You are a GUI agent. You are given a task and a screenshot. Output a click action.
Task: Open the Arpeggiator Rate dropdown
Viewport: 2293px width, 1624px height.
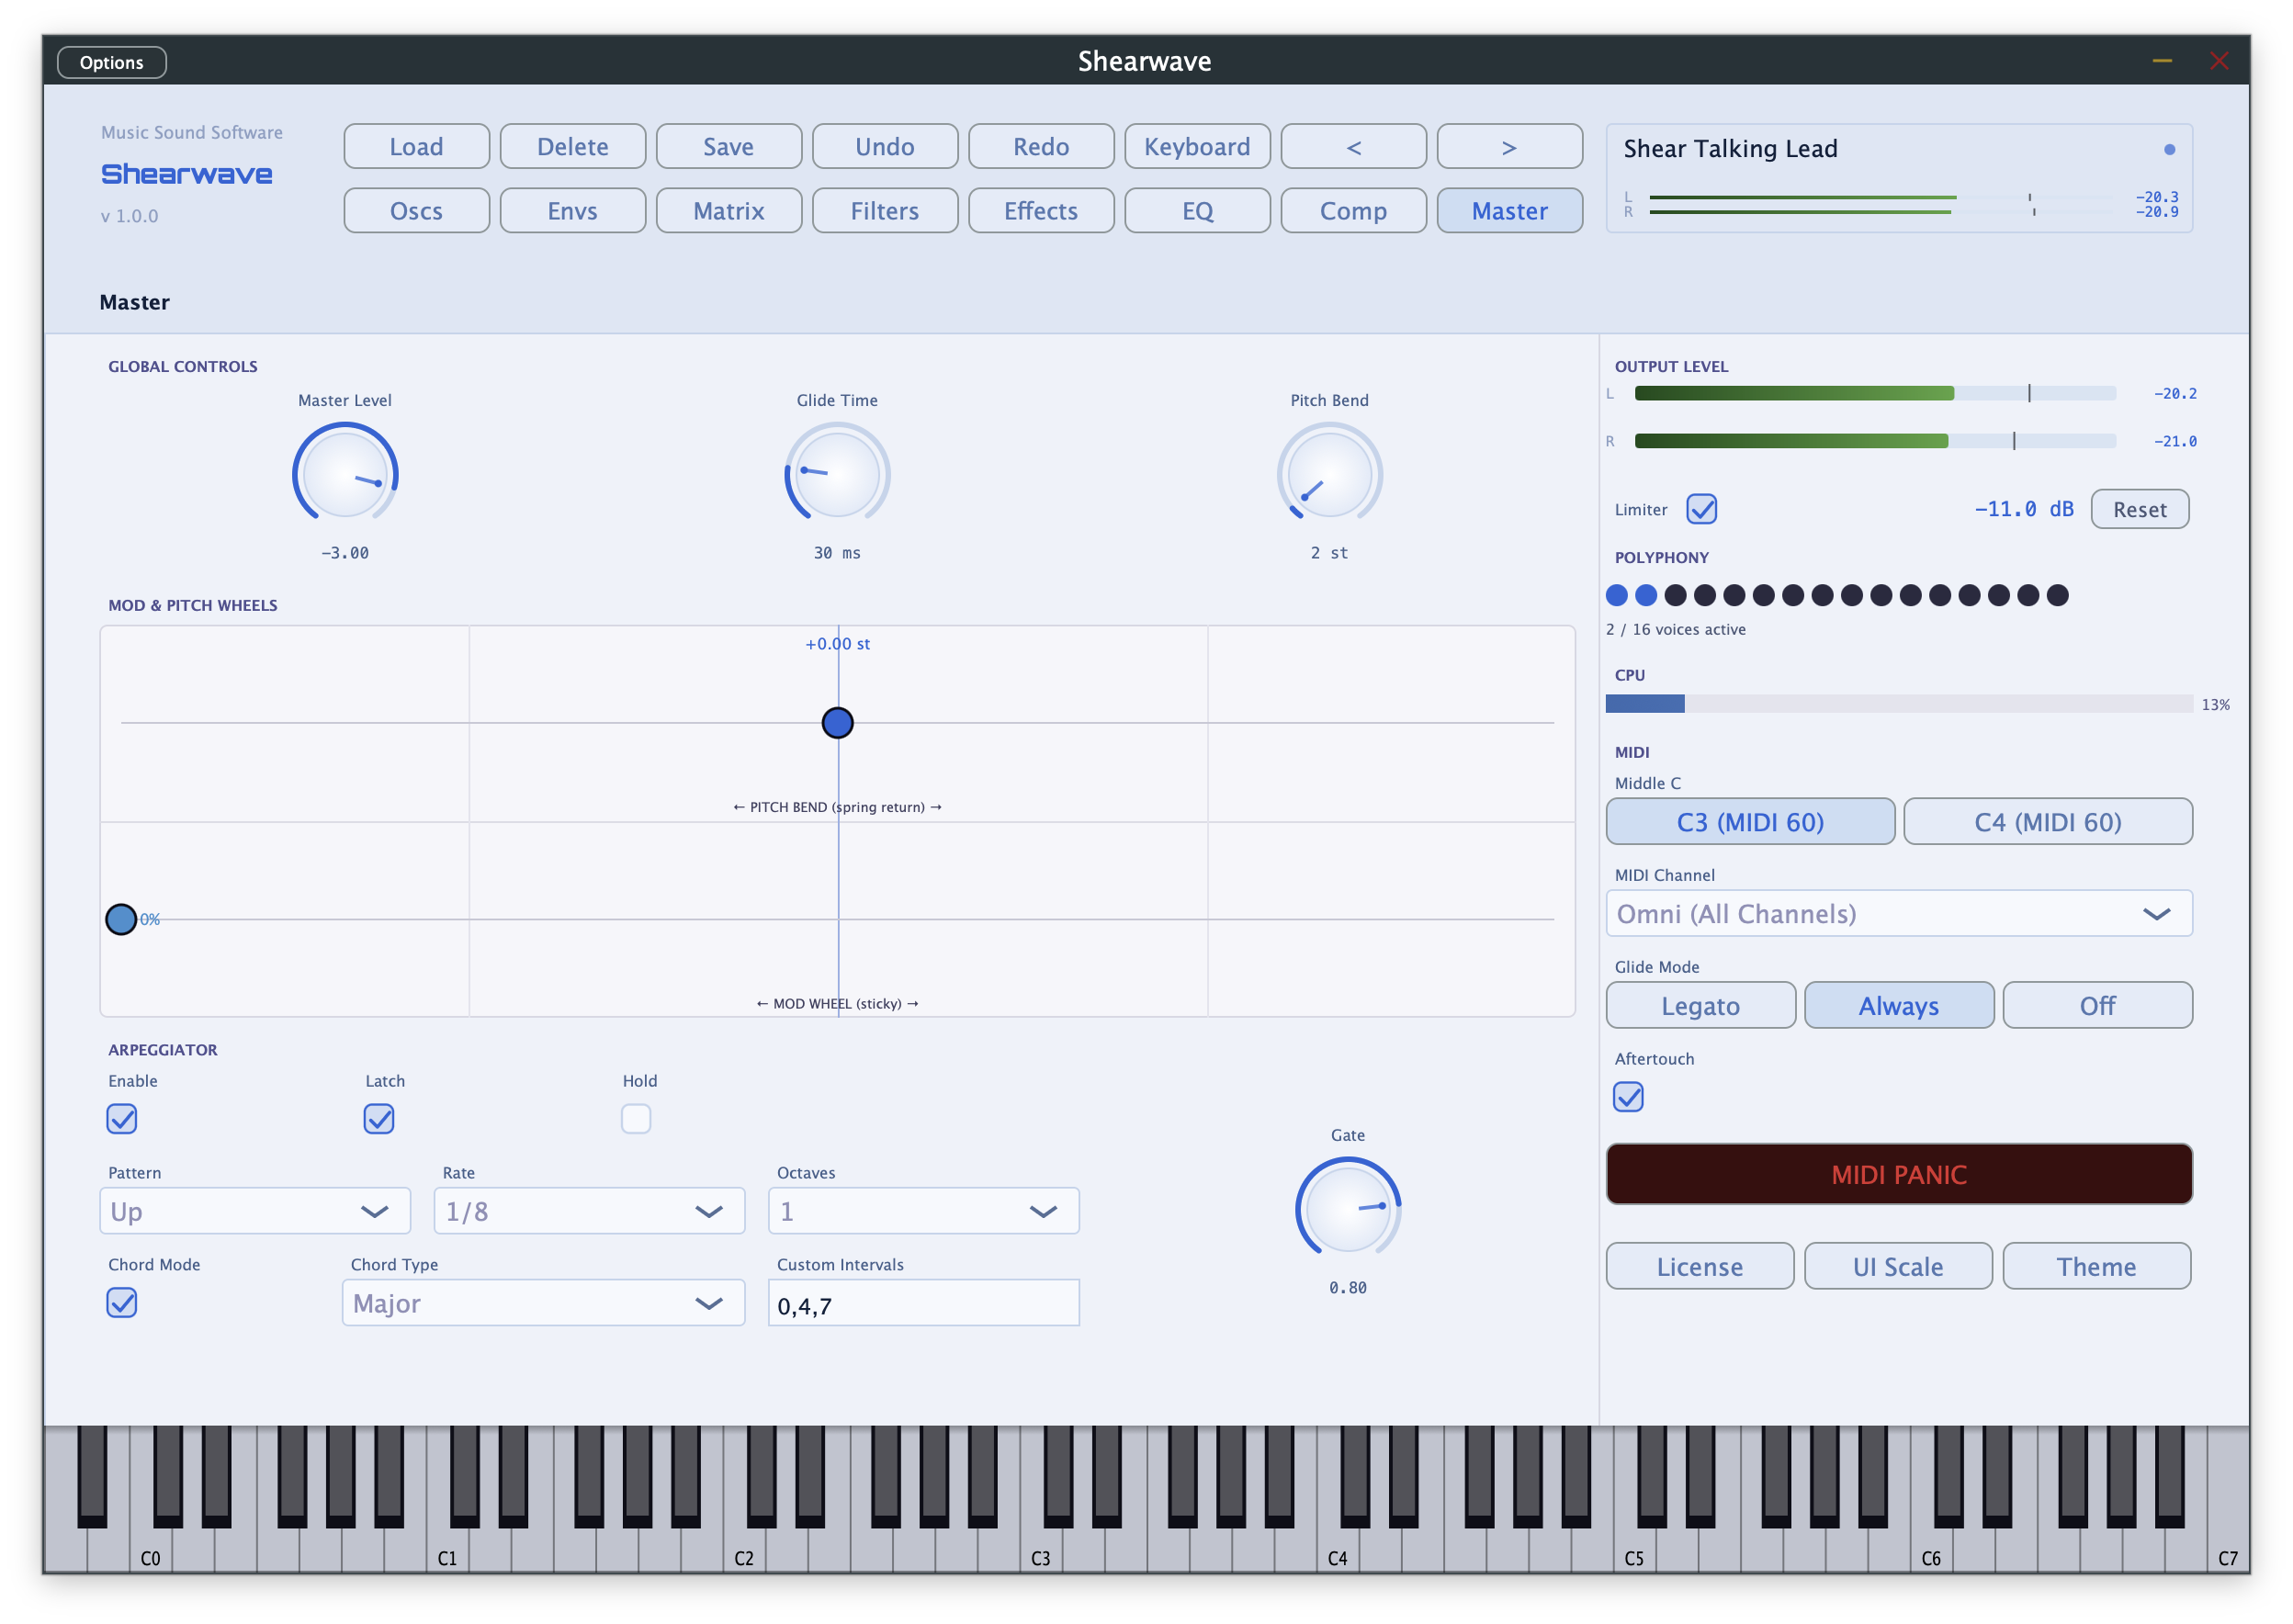pos(589,1211)
